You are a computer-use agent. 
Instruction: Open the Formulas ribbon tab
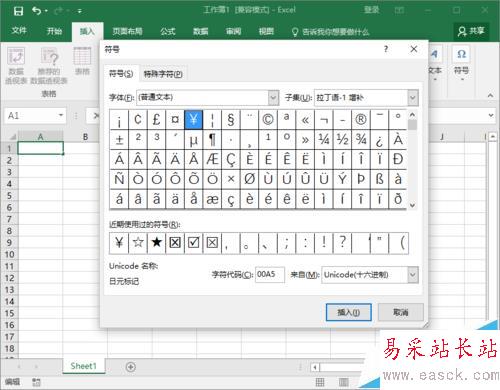click(168, 31)
